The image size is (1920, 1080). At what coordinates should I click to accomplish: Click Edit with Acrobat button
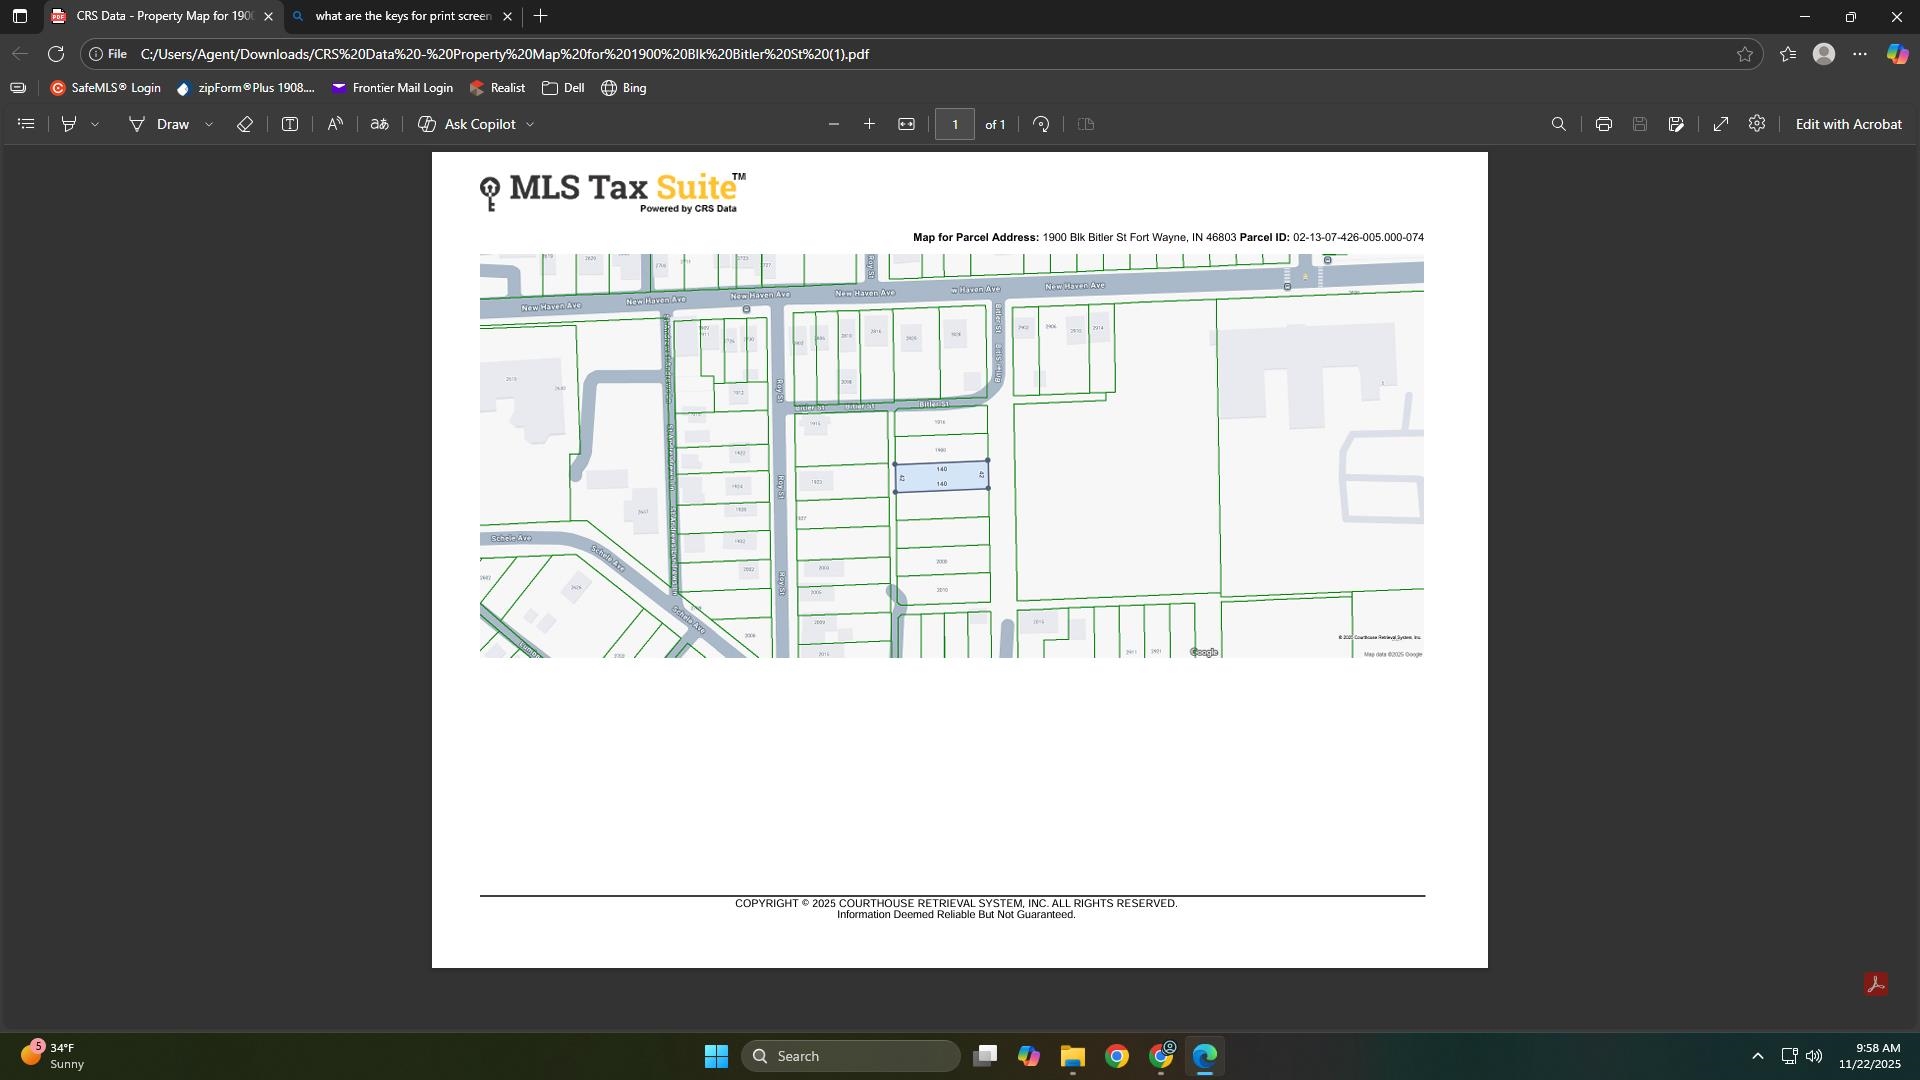click(1848, 124)
